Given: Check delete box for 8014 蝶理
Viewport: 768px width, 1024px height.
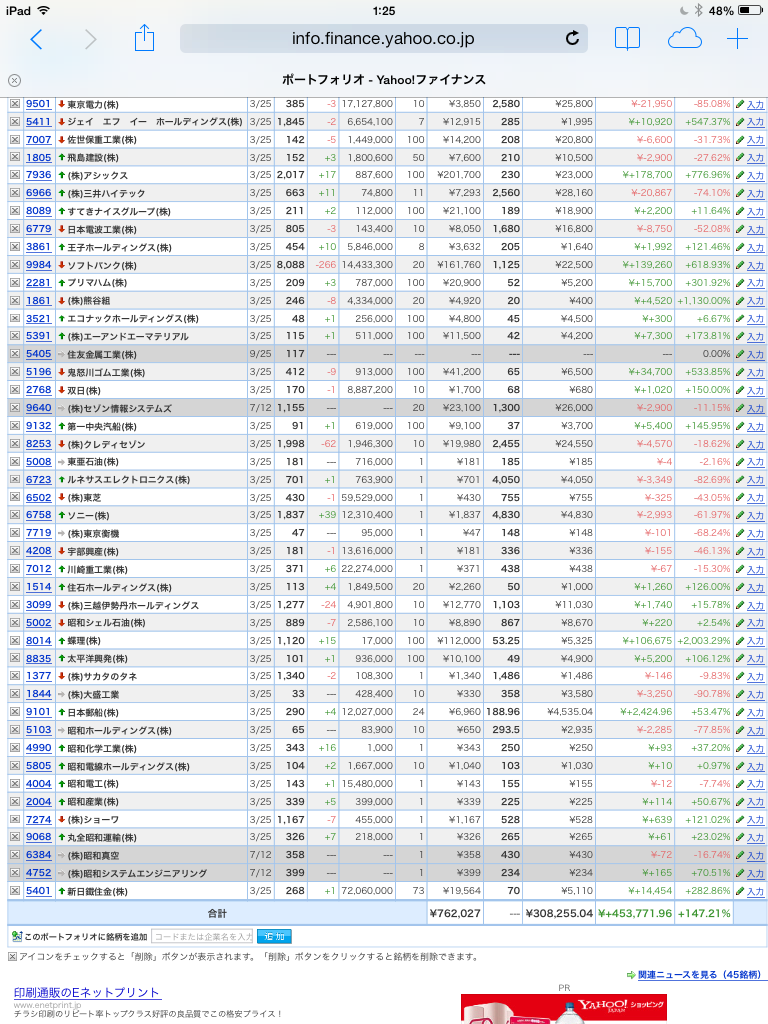Looking at the screenshot, I should point(14,641).
